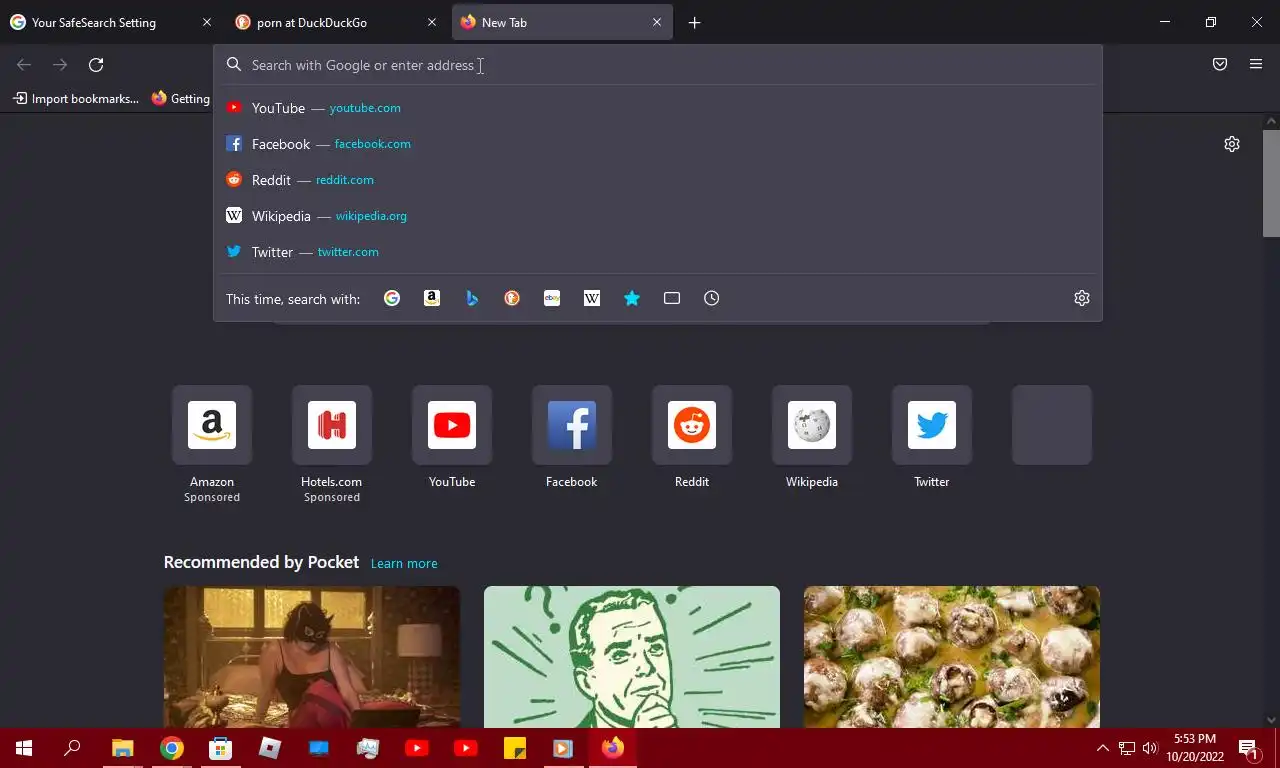1280x768 pixels.
Task: Reload the current page
Action: click(x=96, y=64)
